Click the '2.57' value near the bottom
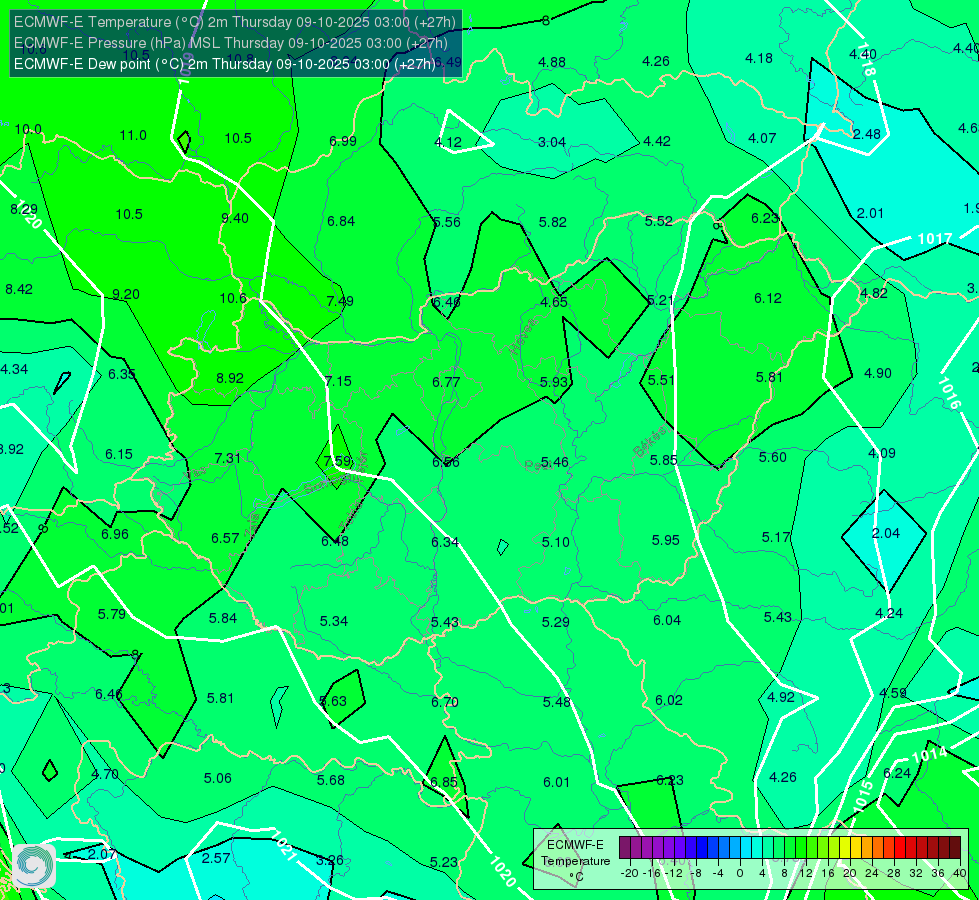The height and width of the screenshot is (900, 979). (x=215, y=859)
